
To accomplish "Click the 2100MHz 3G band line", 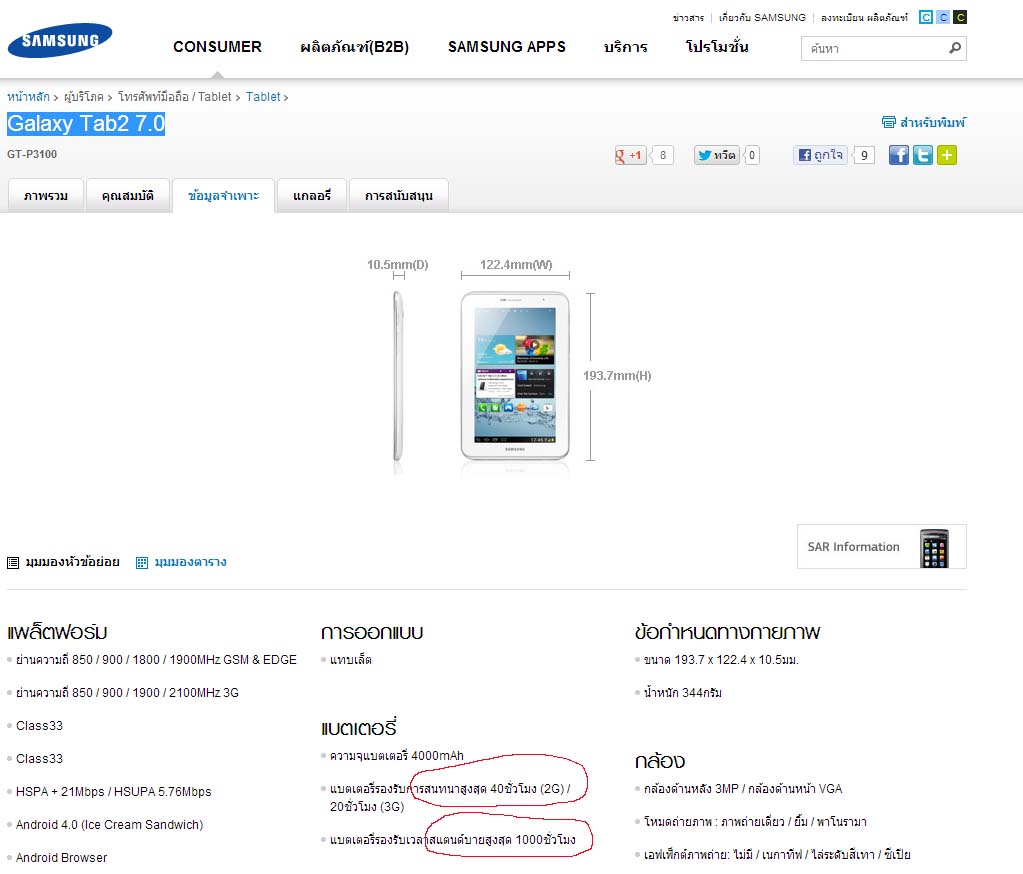I will click(x=127, y=692).
